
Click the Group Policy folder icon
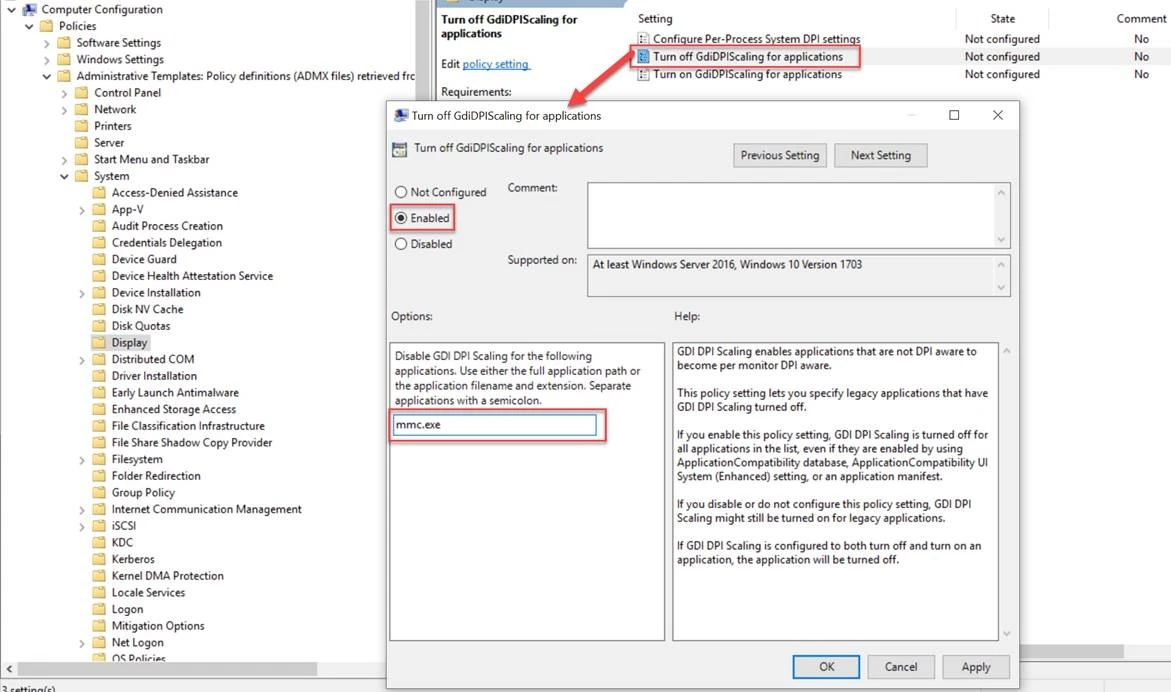tap(99, 492)
